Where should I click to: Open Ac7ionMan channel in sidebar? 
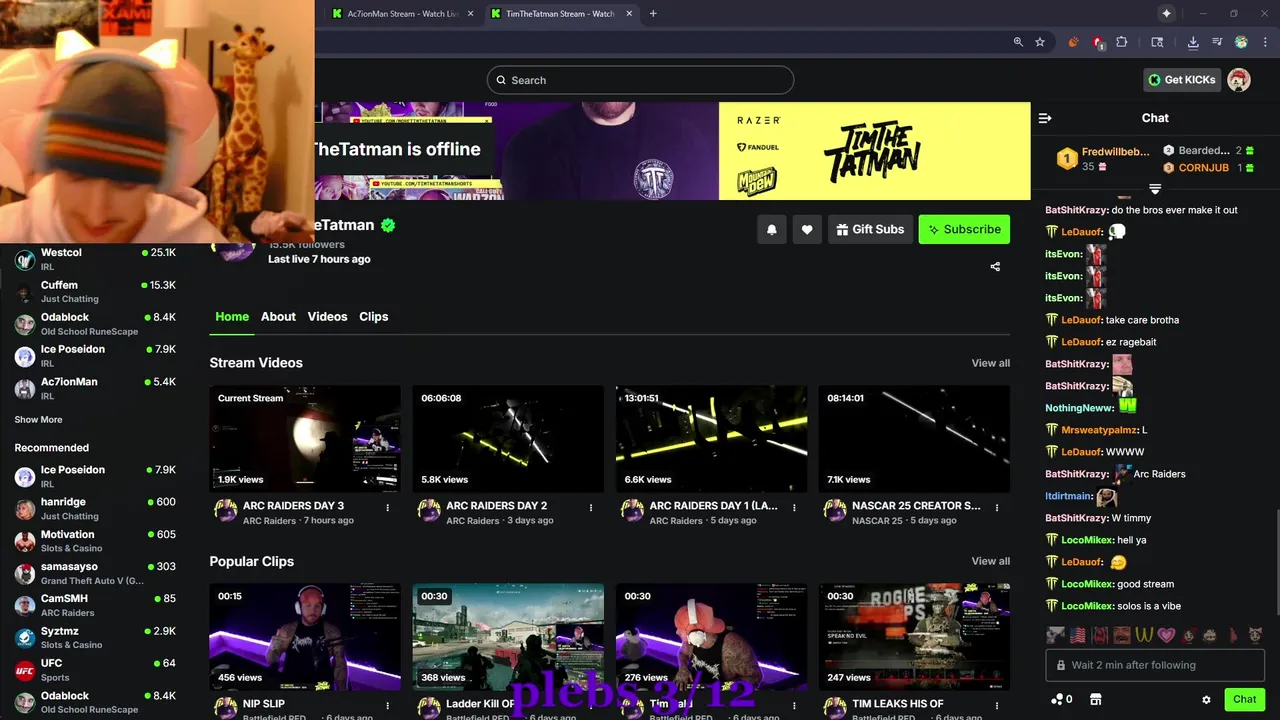coord(95,388)
